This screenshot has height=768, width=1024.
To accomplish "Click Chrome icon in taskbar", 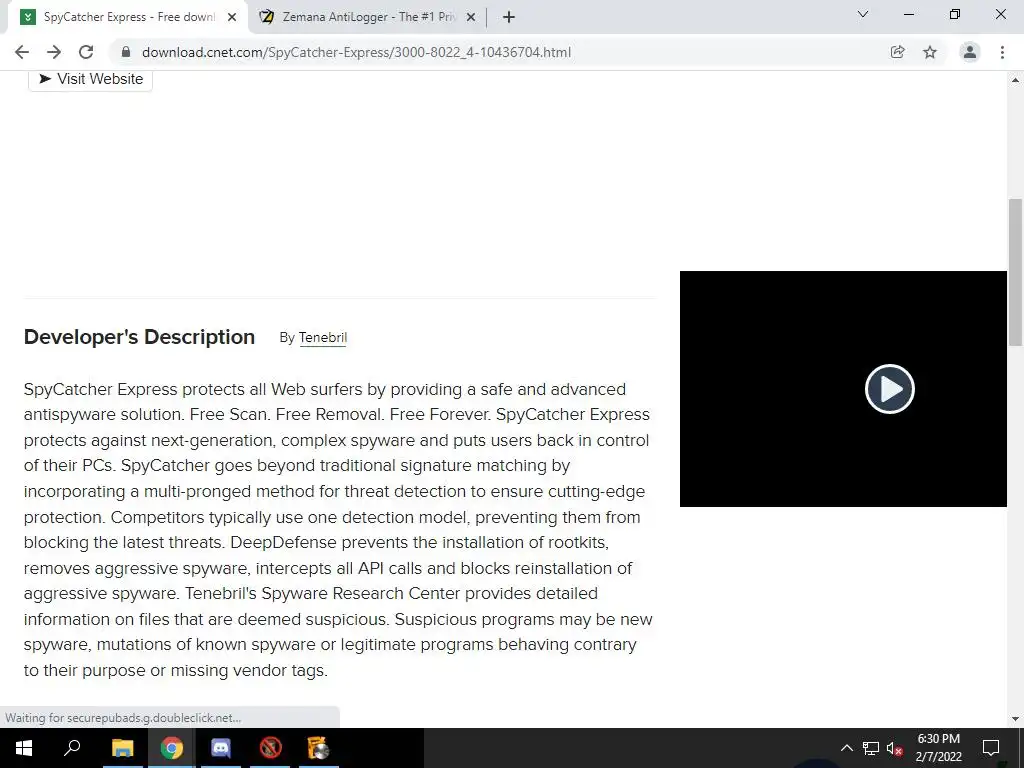I will coord(172,748).
